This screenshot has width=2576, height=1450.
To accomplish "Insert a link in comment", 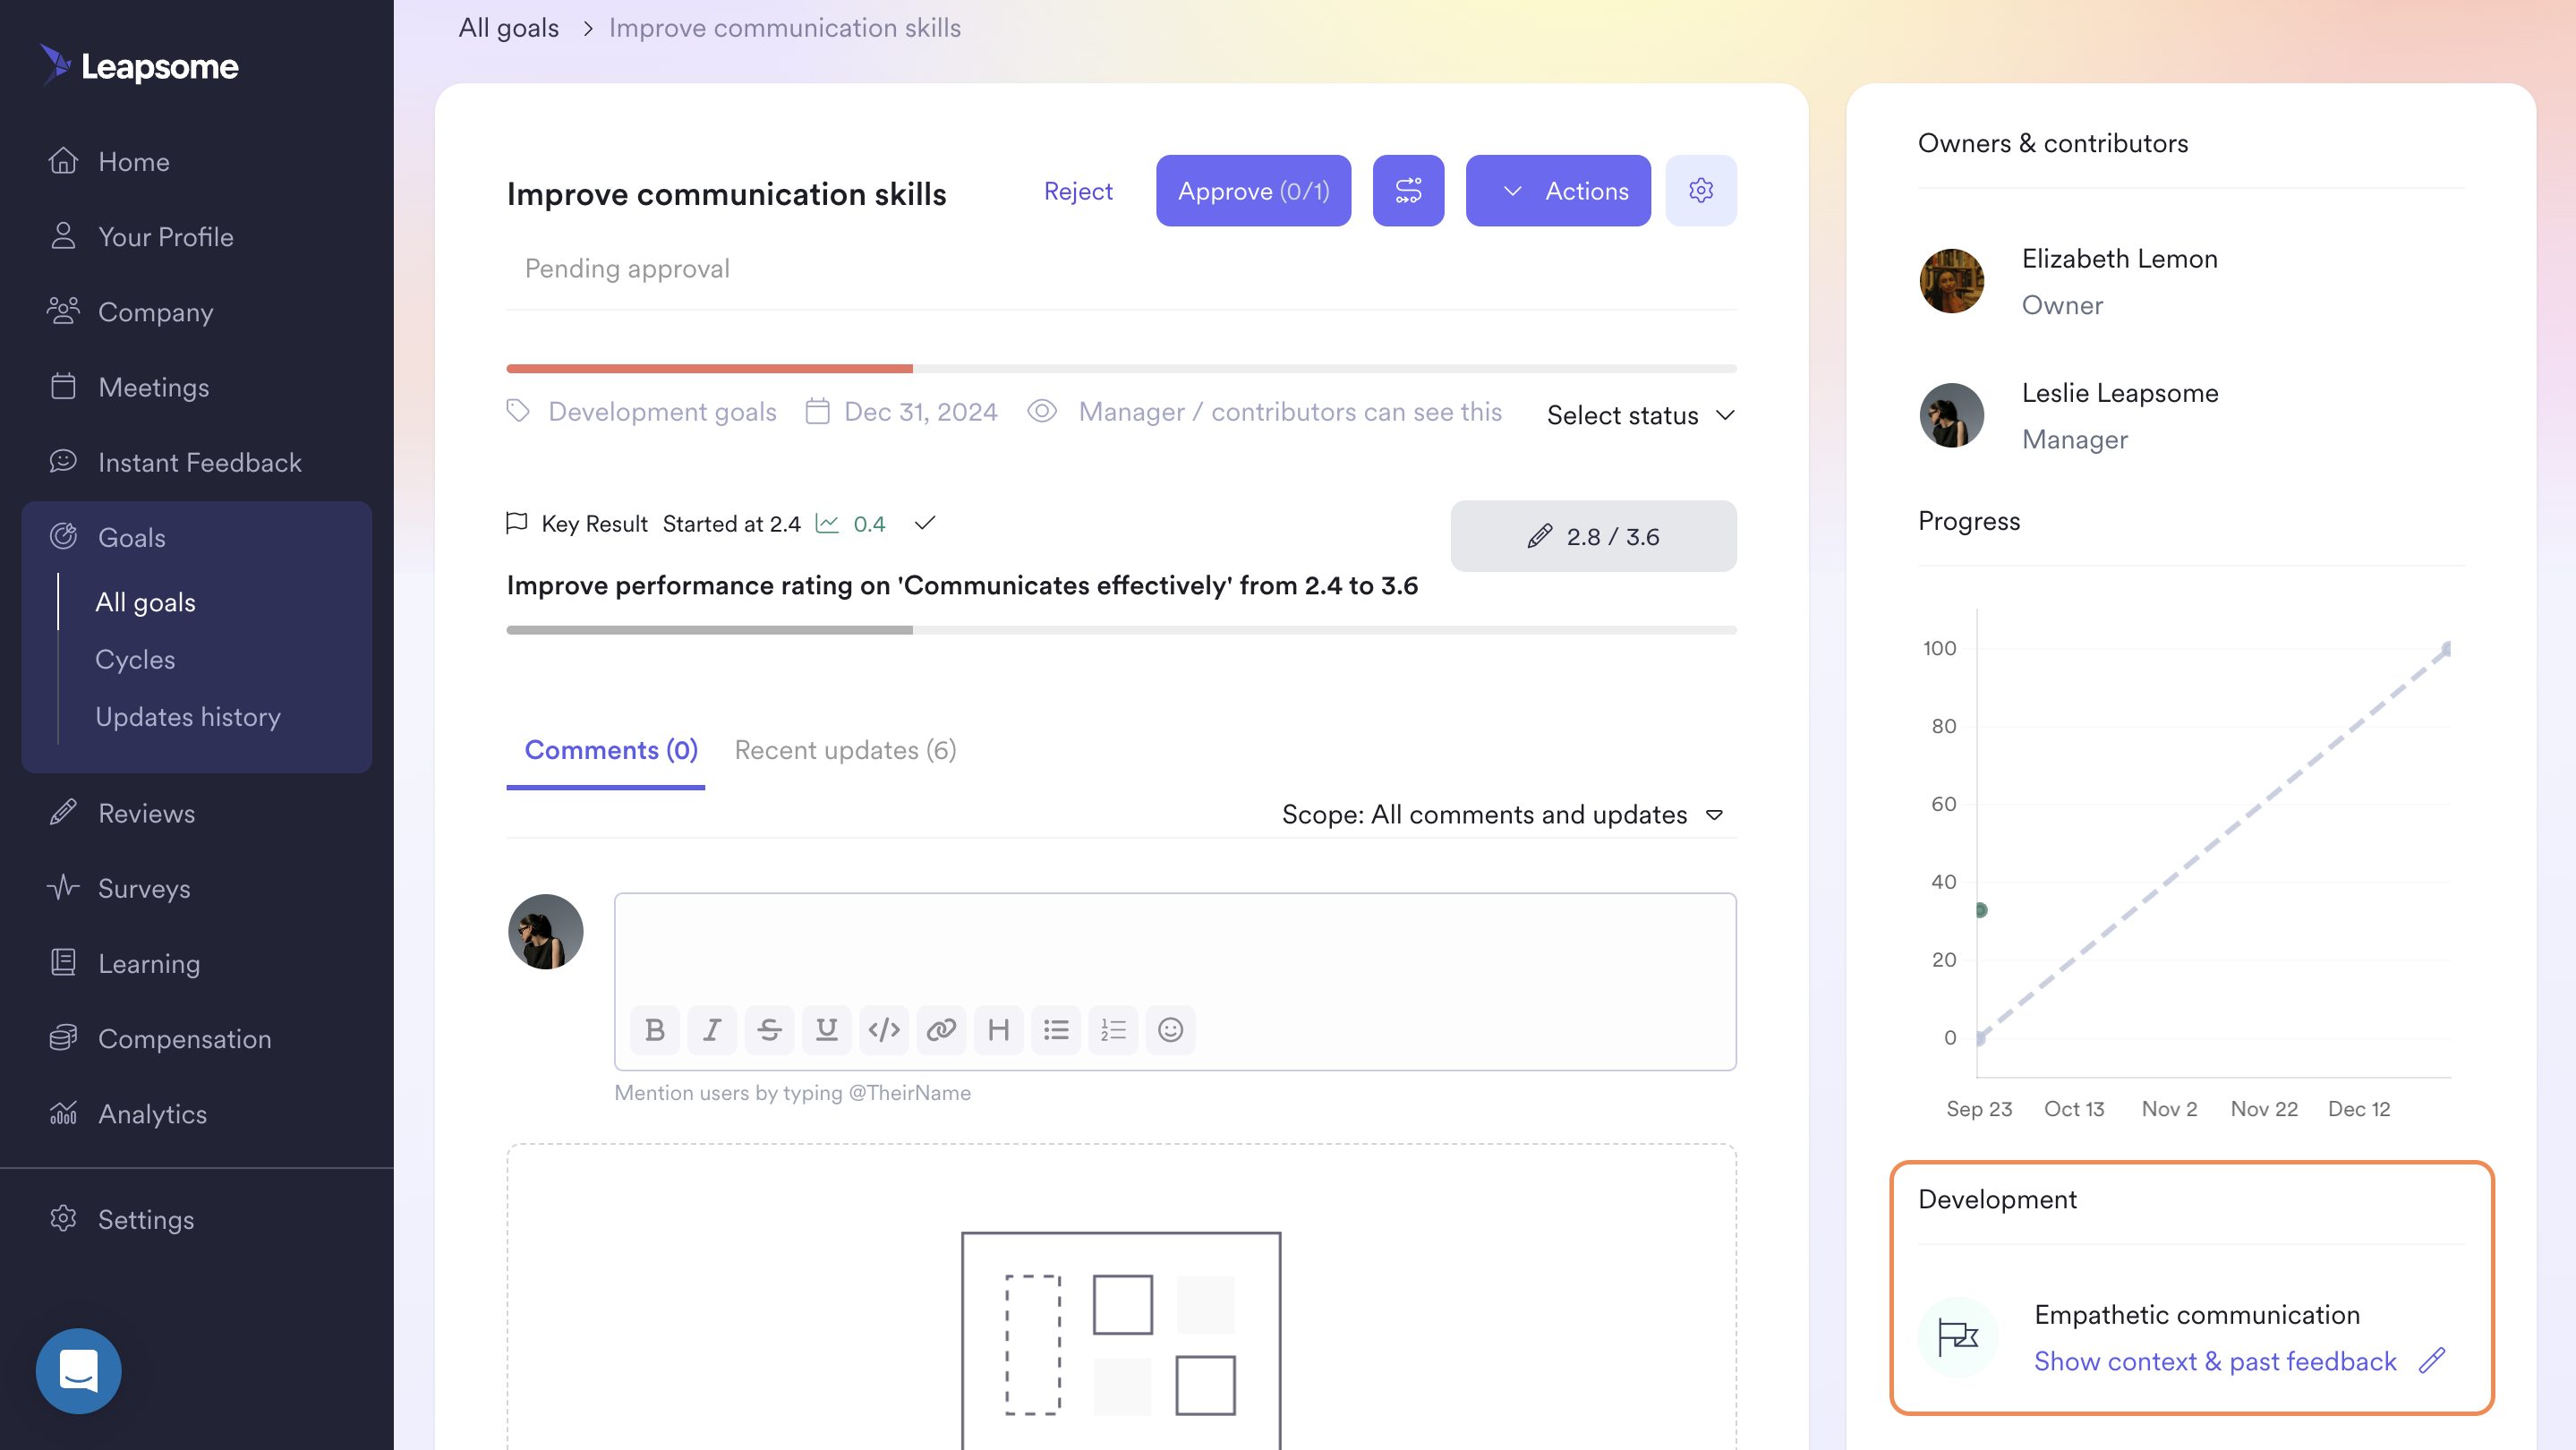I will 941,1029.
